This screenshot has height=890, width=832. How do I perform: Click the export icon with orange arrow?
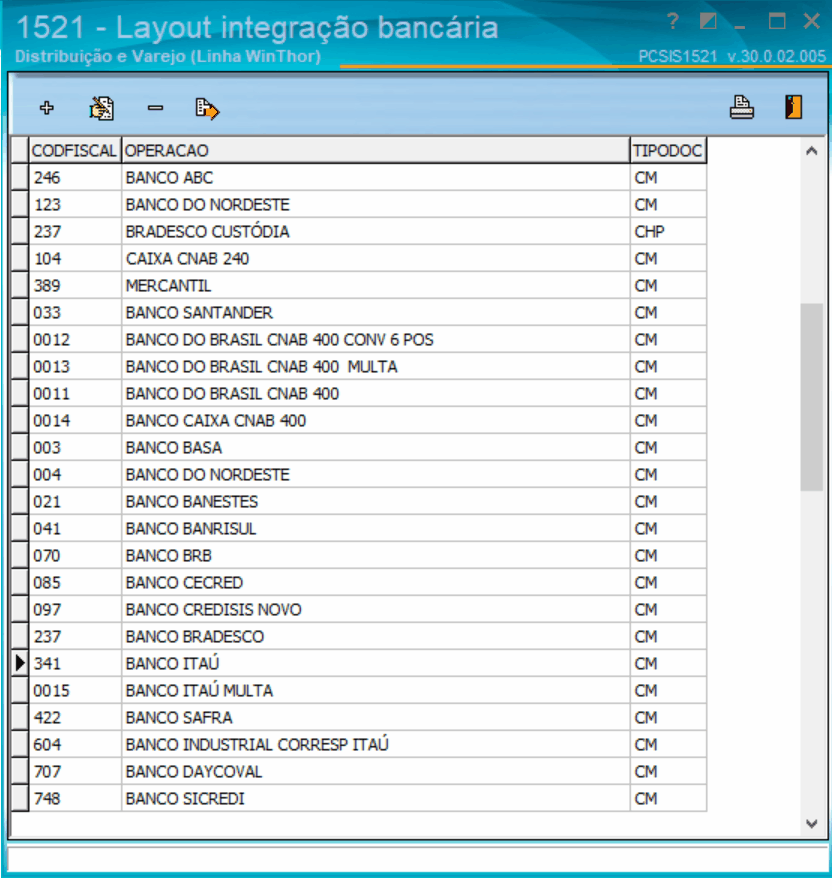coord(207,108)
